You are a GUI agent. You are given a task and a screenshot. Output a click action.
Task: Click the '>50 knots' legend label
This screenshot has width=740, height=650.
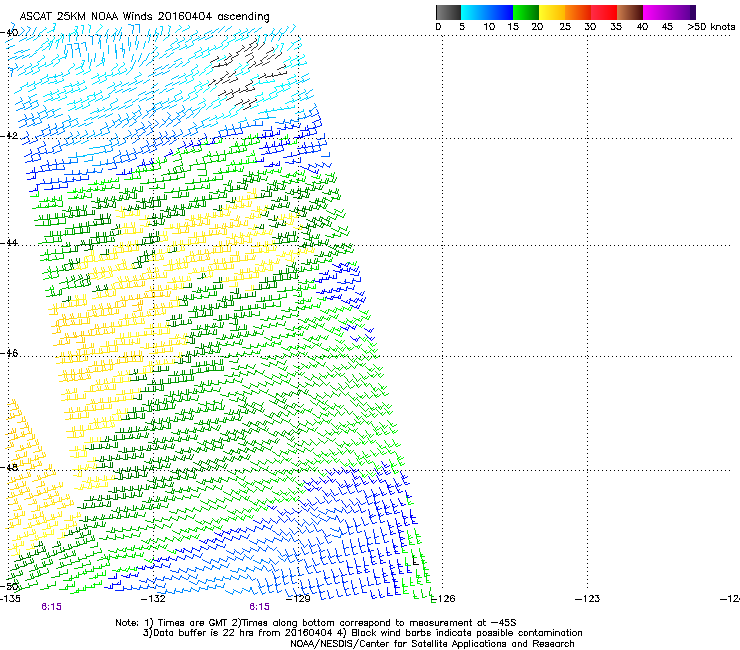click(711, 27)
